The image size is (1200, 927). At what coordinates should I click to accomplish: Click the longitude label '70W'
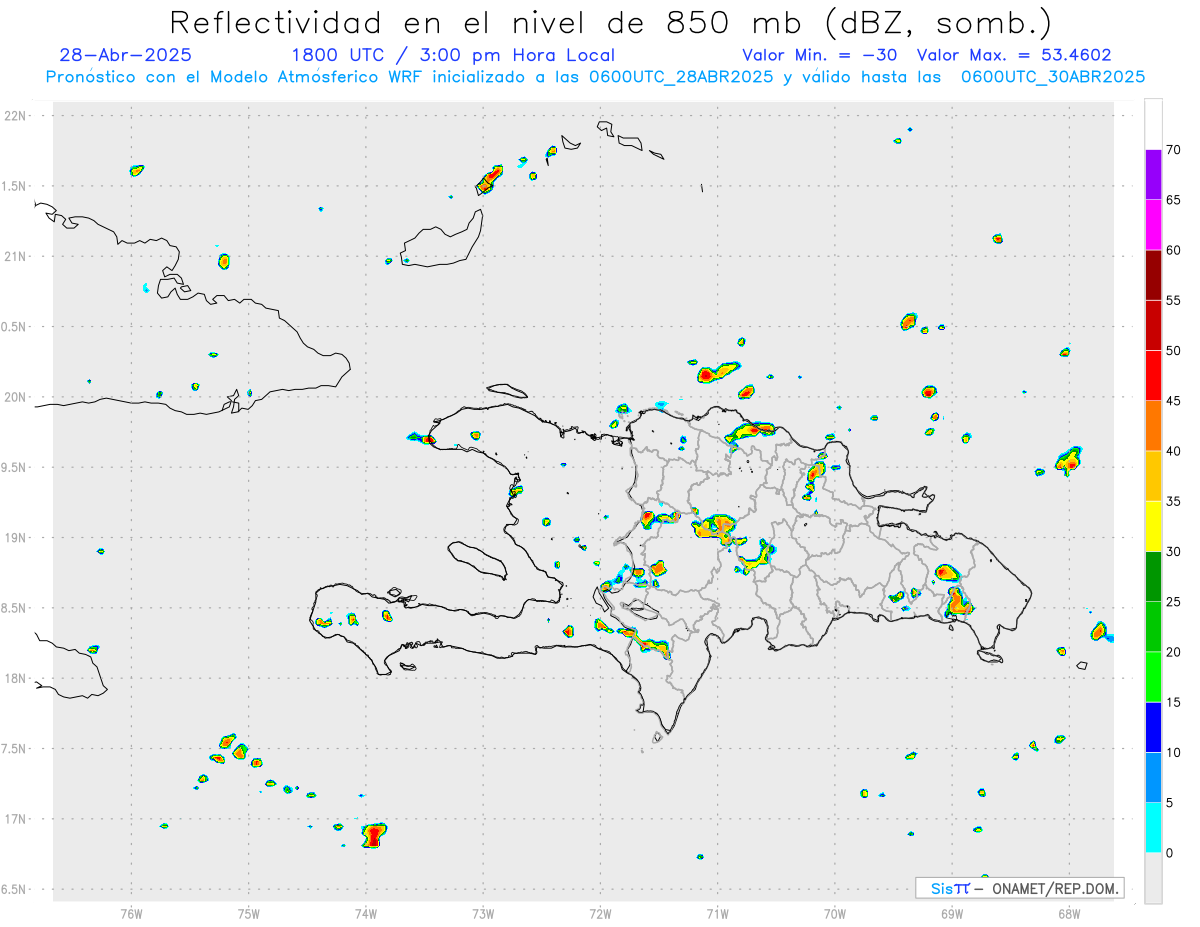[835, 914]
